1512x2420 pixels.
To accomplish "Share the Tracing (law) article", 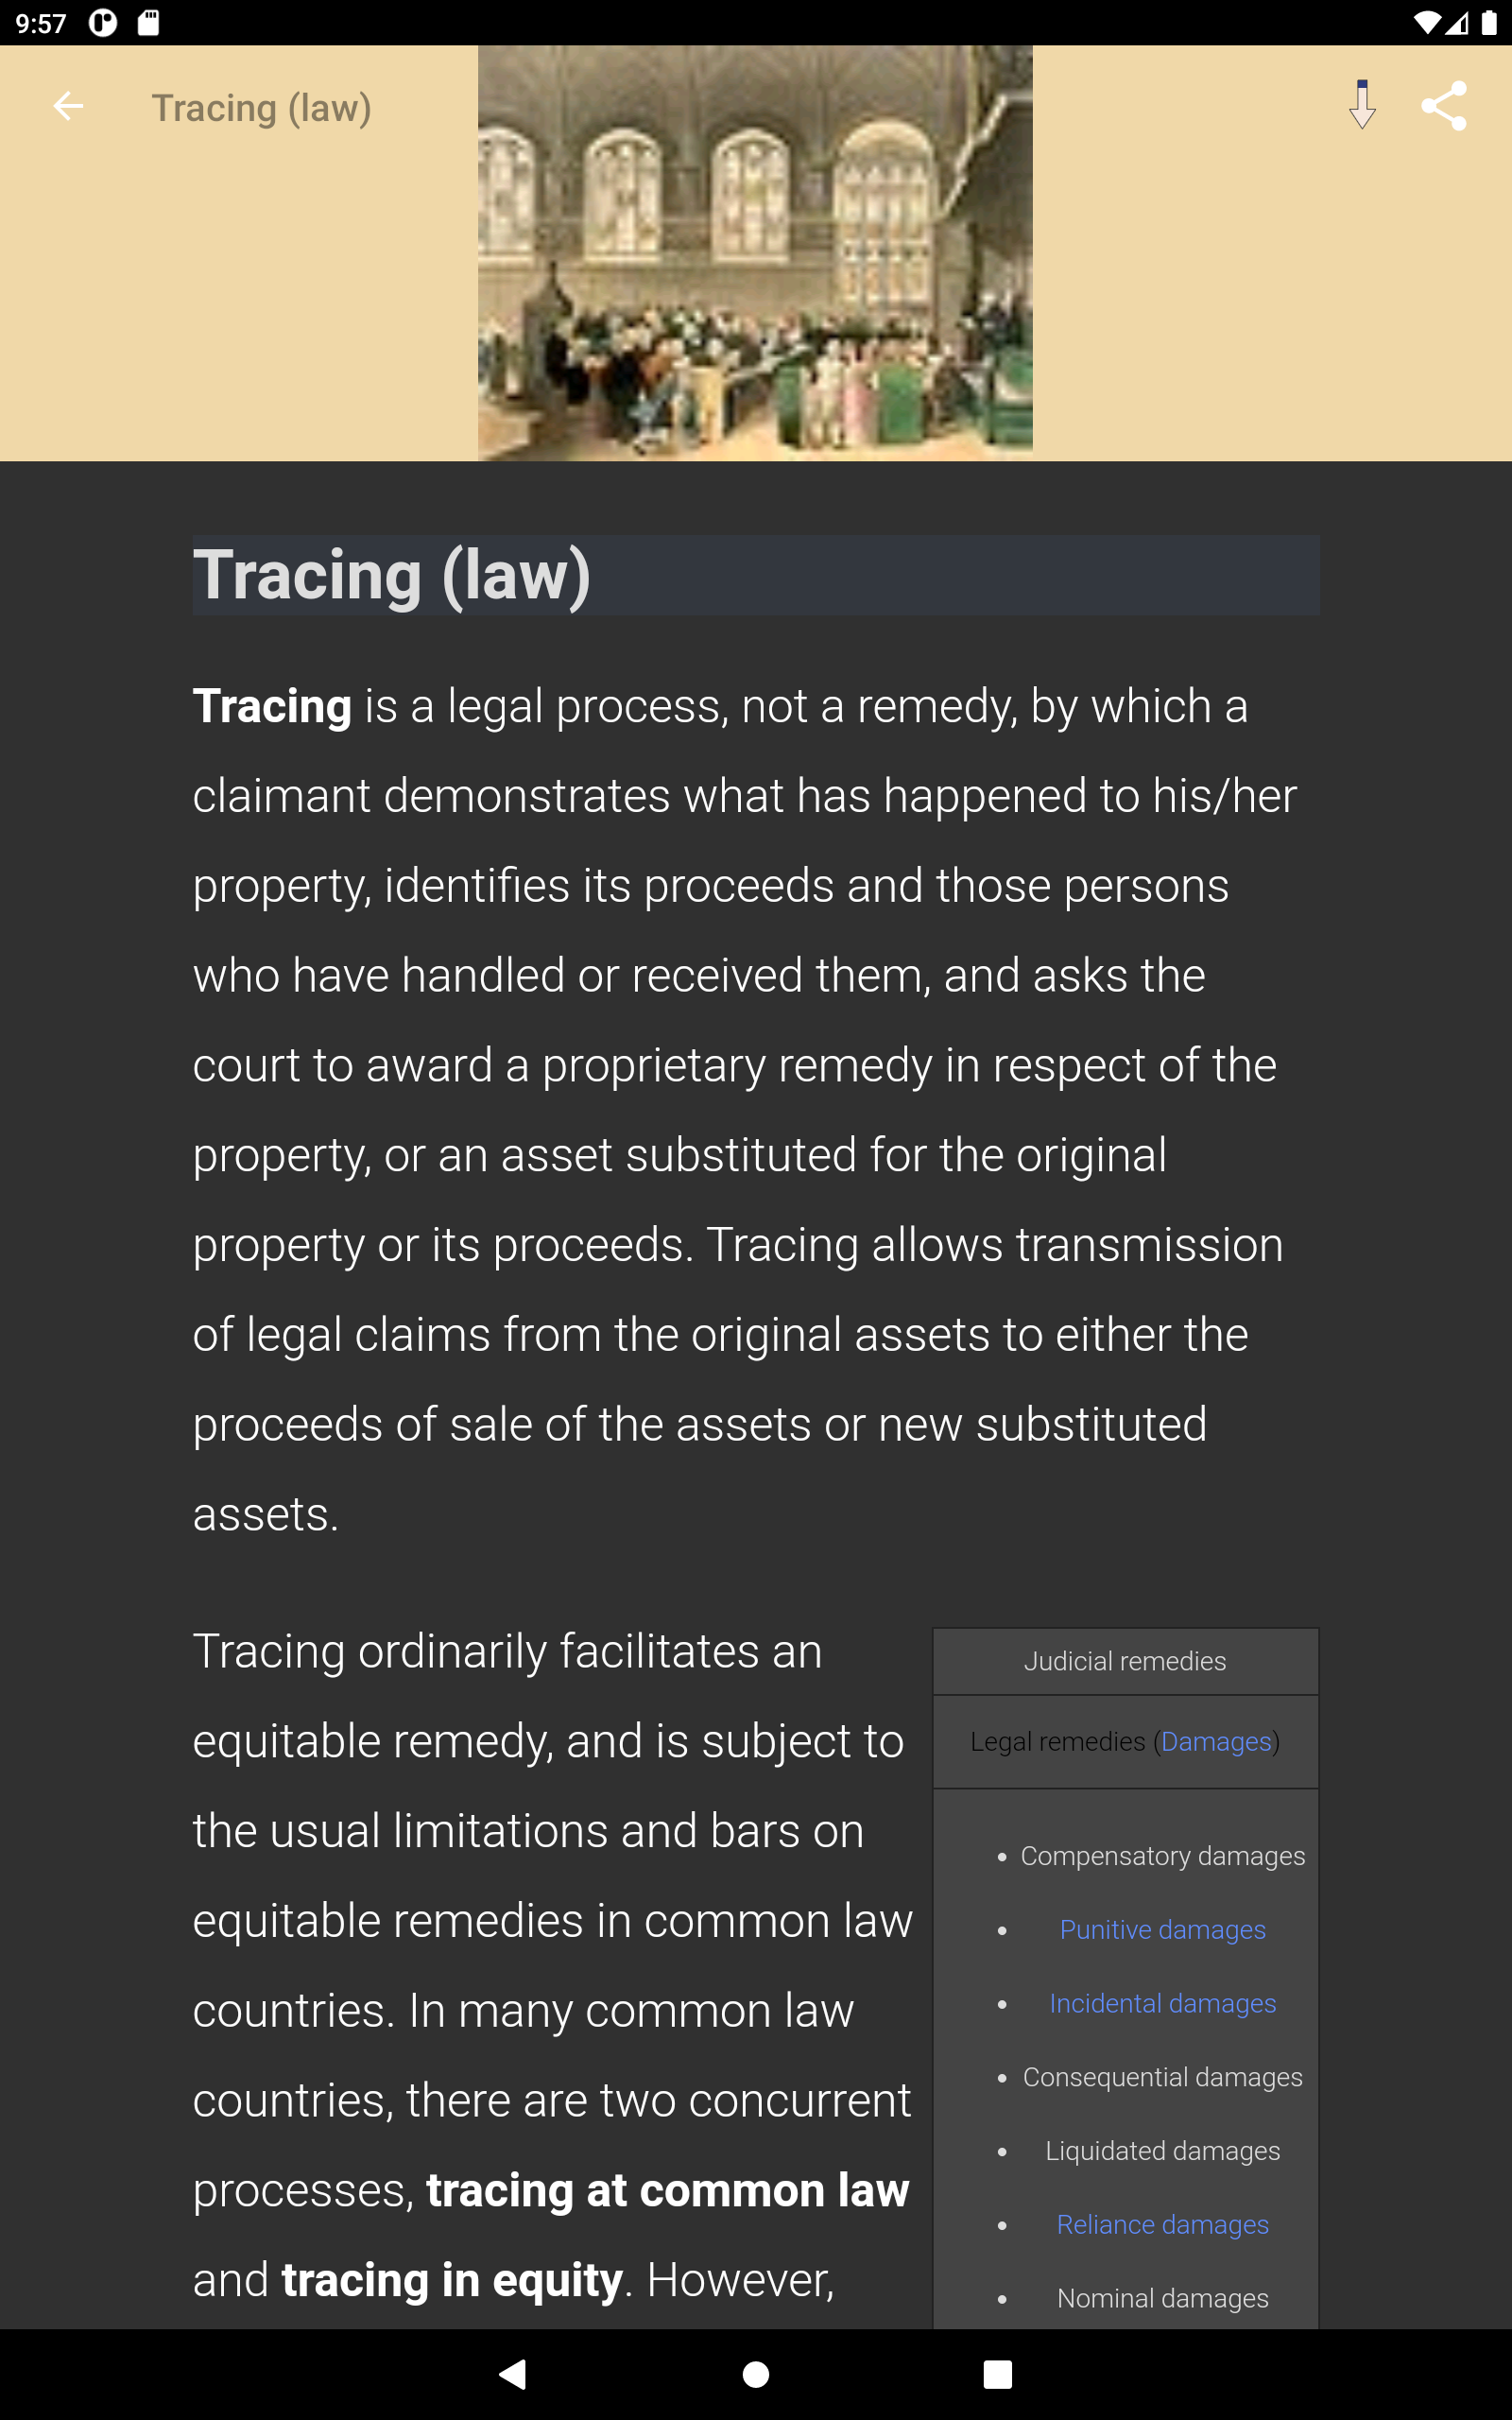I will 1444,104.
